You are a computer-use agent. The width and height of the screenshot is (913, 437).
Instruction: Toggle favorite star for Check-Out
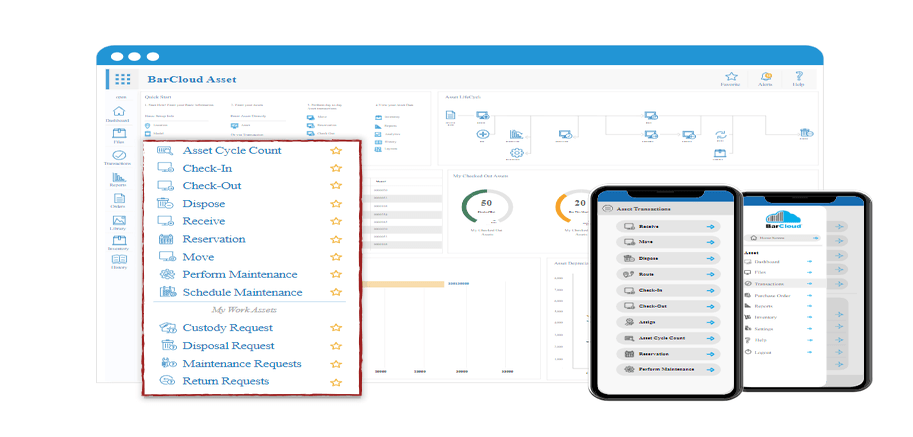pyautogui.click(x=335, y=186)
